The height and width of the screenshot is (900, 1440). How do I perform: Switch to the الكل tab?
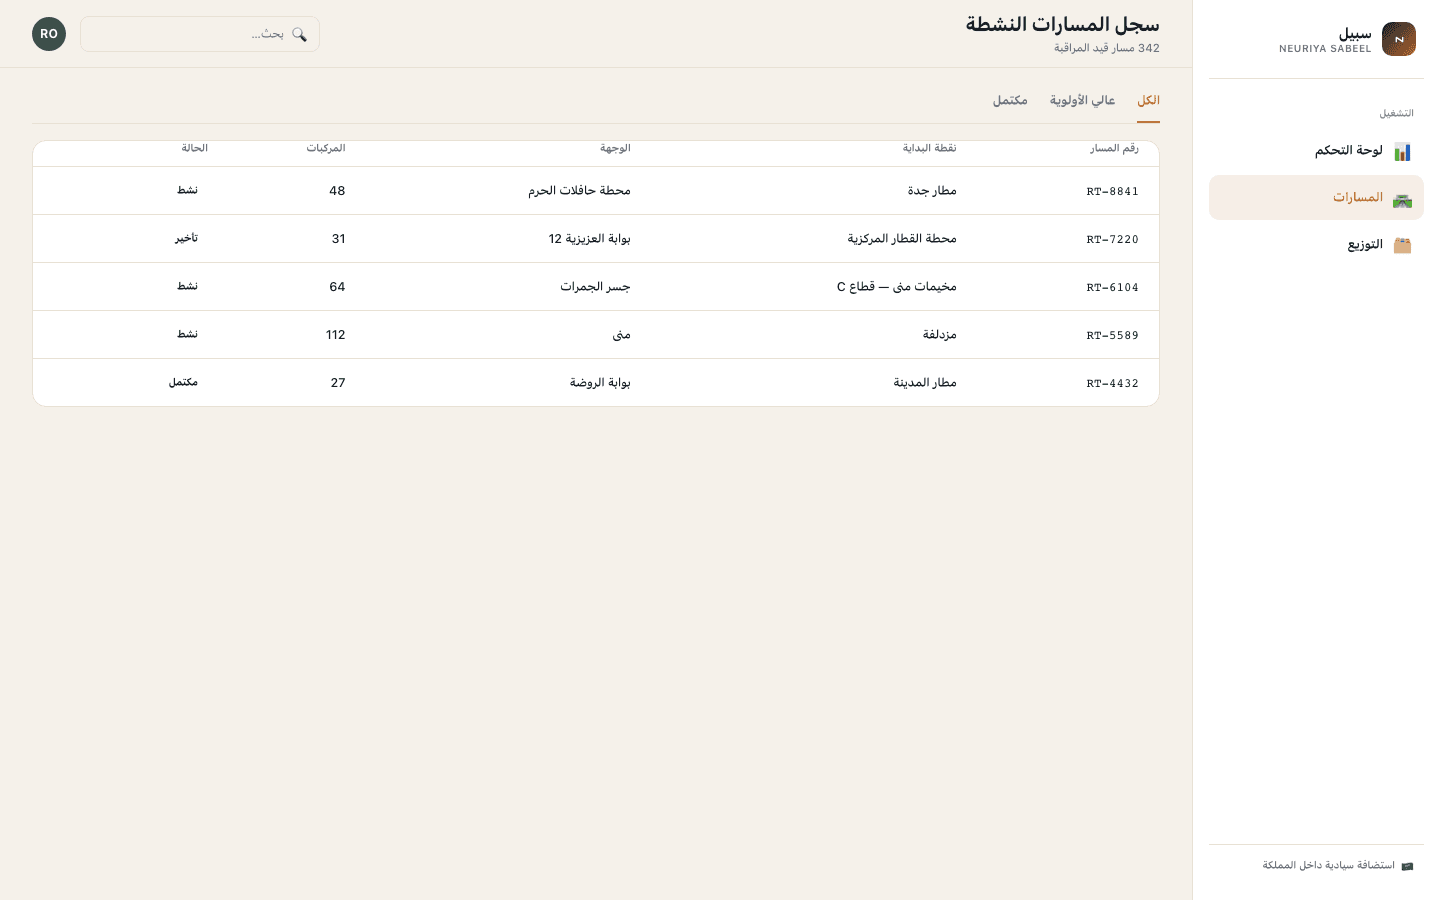[x=1148, y=101]
